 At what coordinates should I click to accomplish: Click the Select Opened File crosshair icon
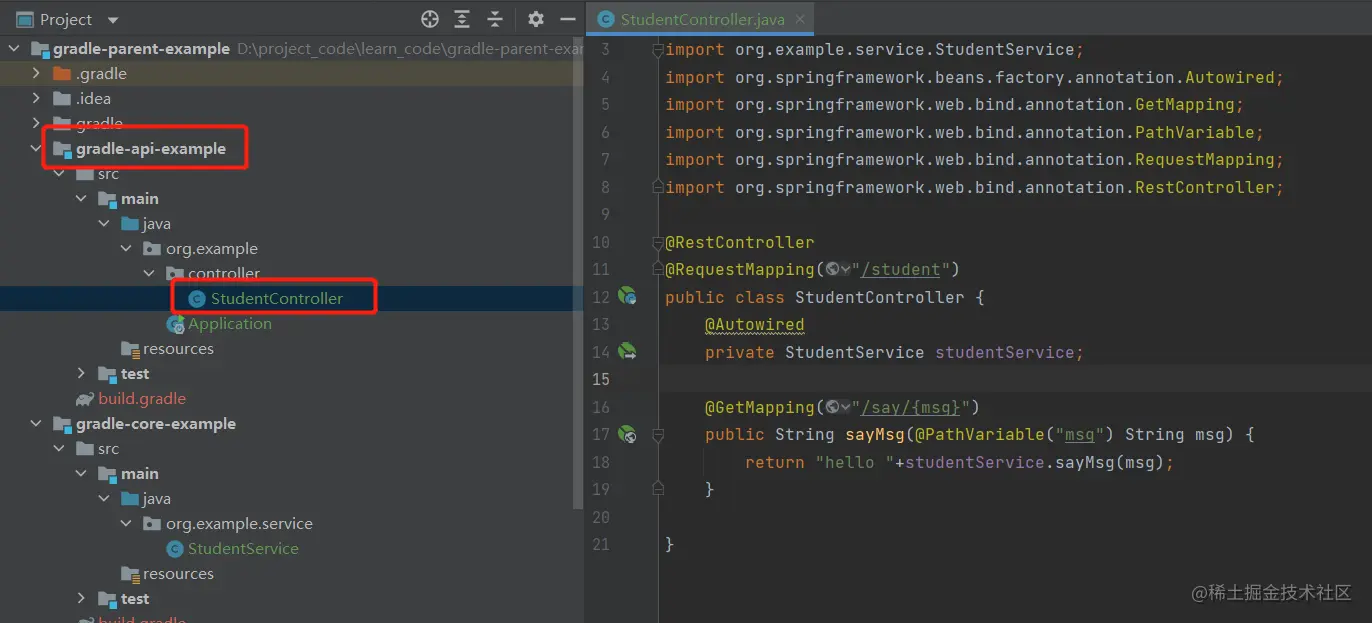pyautogui.click(x=430, y=19)
